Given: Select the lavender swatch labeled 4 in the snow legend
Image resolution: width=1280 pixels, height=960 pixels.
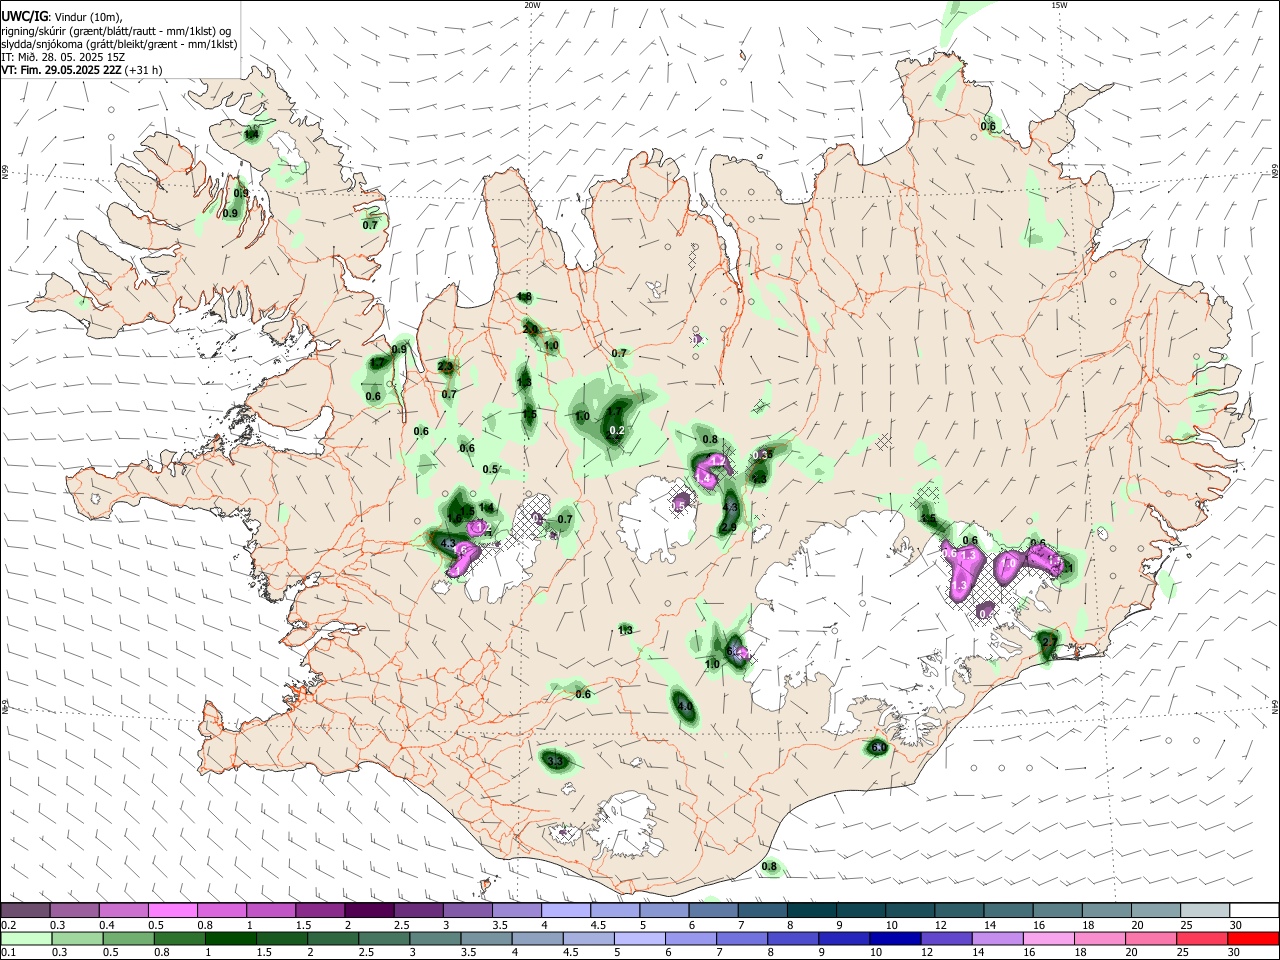Looking at the screenshot, I should (565, 910).
